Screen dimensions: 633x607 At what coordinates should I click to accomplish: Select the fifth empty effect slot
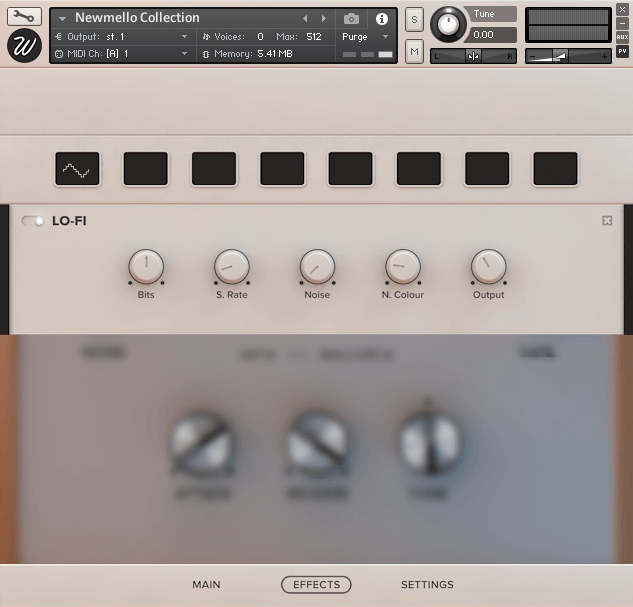coord(350,169)
